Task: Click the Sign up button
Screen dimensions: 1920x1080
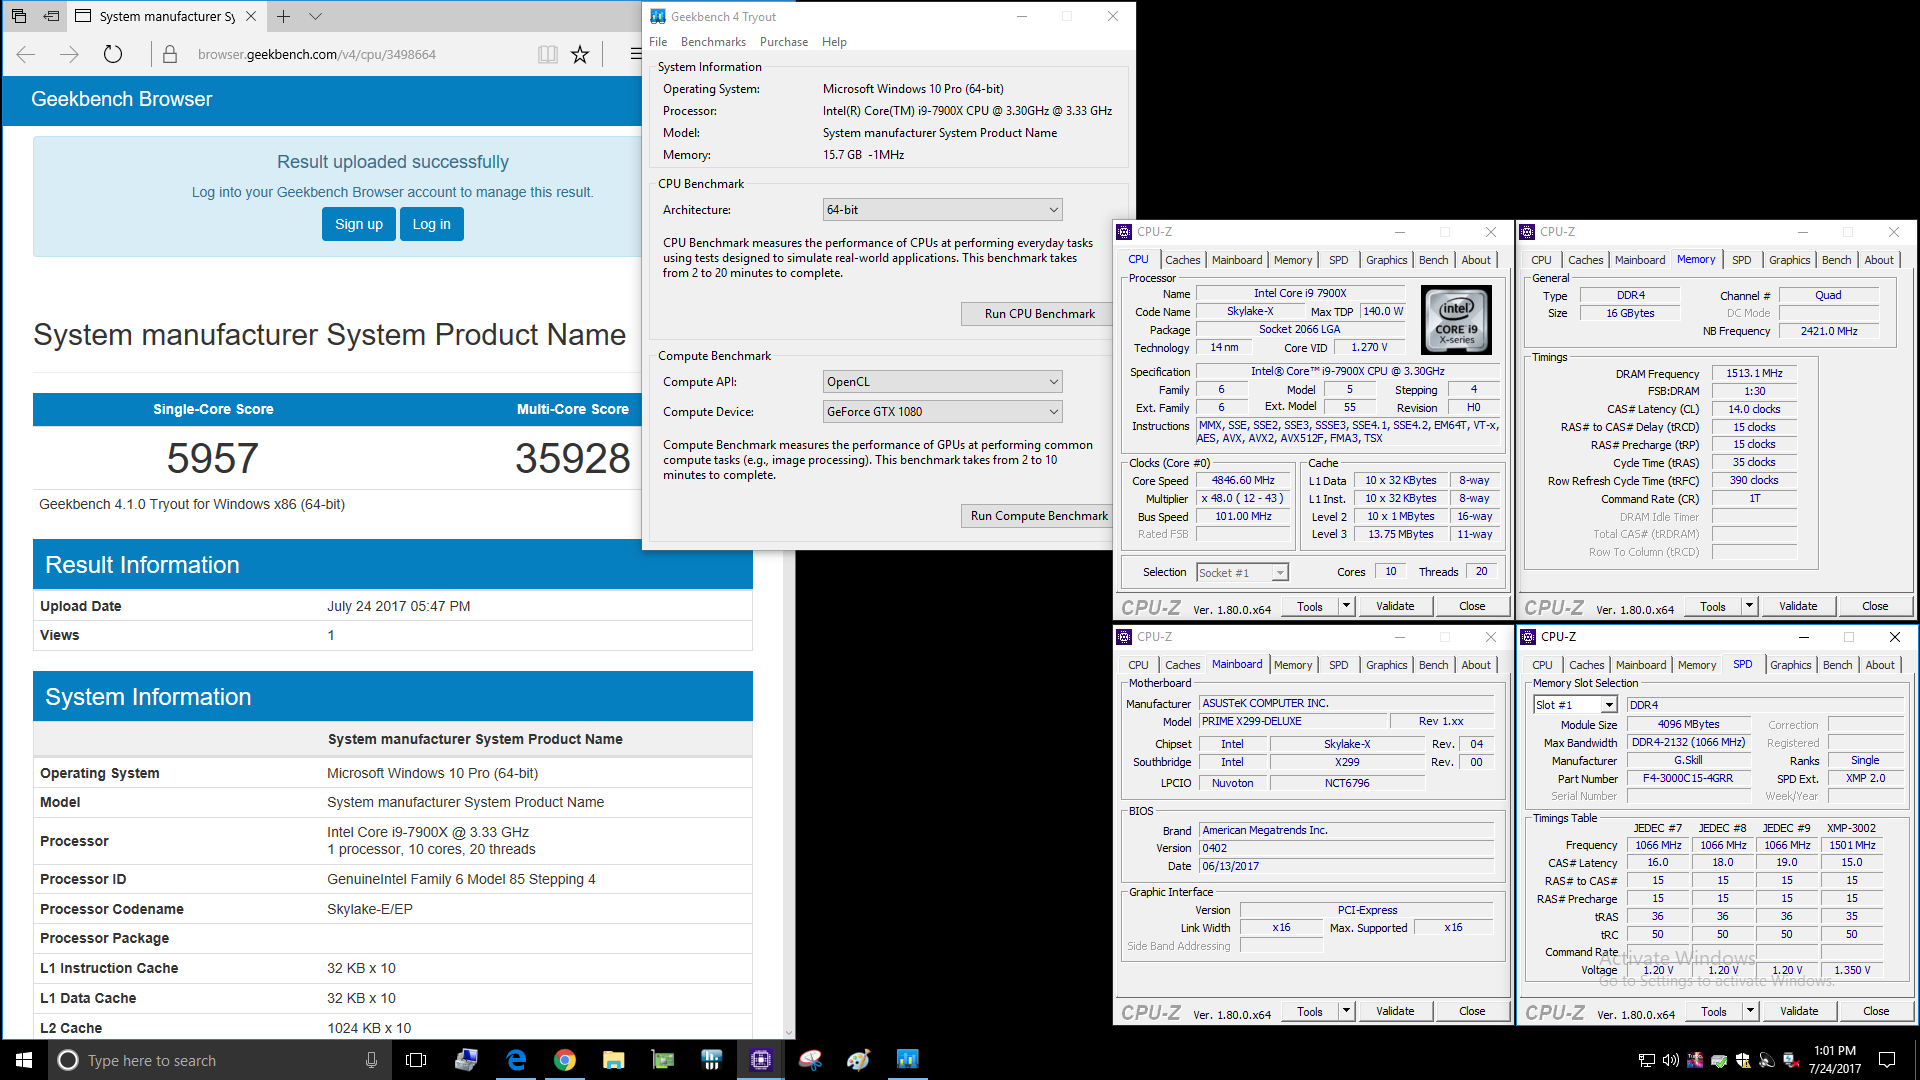Action: coord(359,224)
